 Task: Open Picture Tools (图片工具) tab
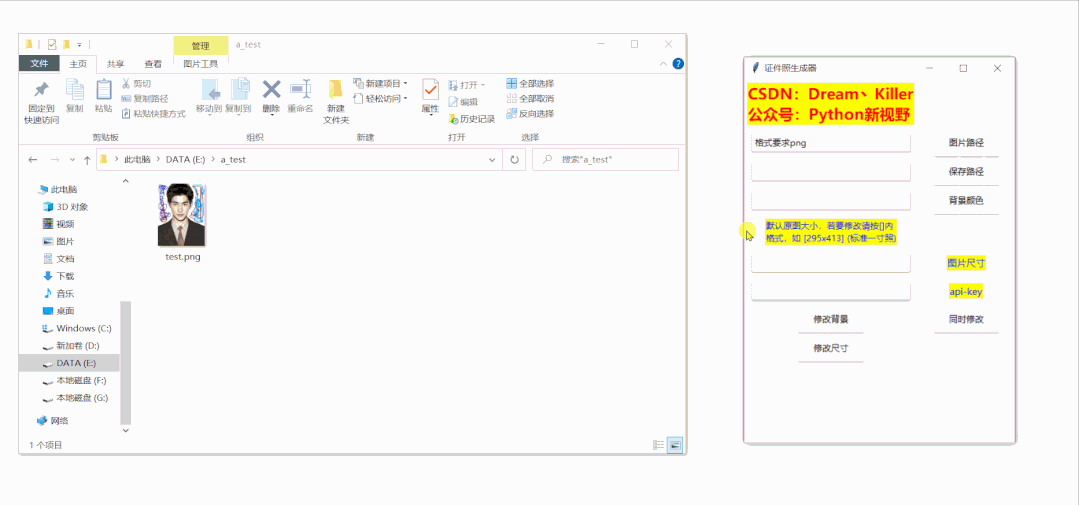(201, 64)
